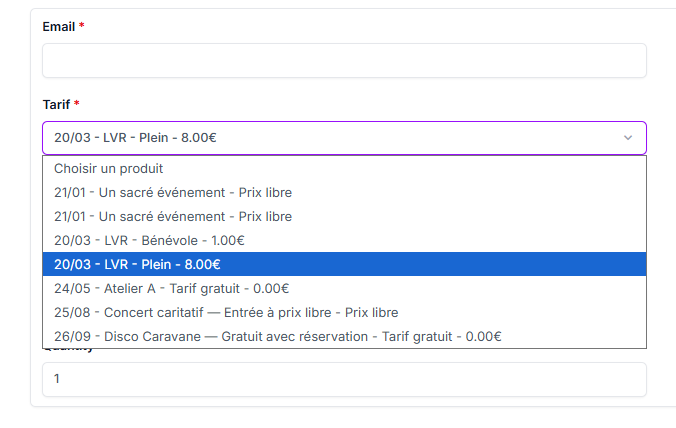
Task: Click the 'Tarif' field label
Action: [56, 104]
